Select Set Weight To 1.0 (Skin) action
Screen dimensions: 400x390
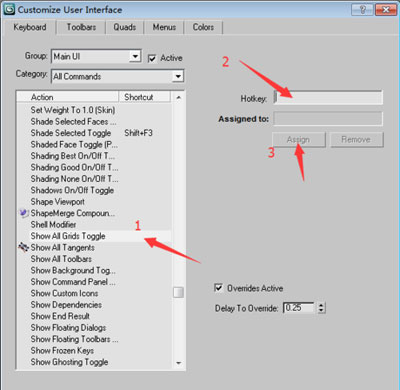(x=73, y=110)
